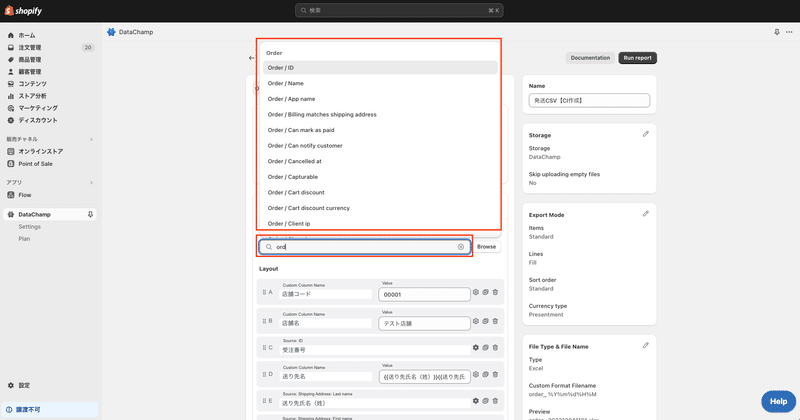This screenshot has width=800, height=420.
Task: Click the Shopify logo
Action: click(23, 10)
